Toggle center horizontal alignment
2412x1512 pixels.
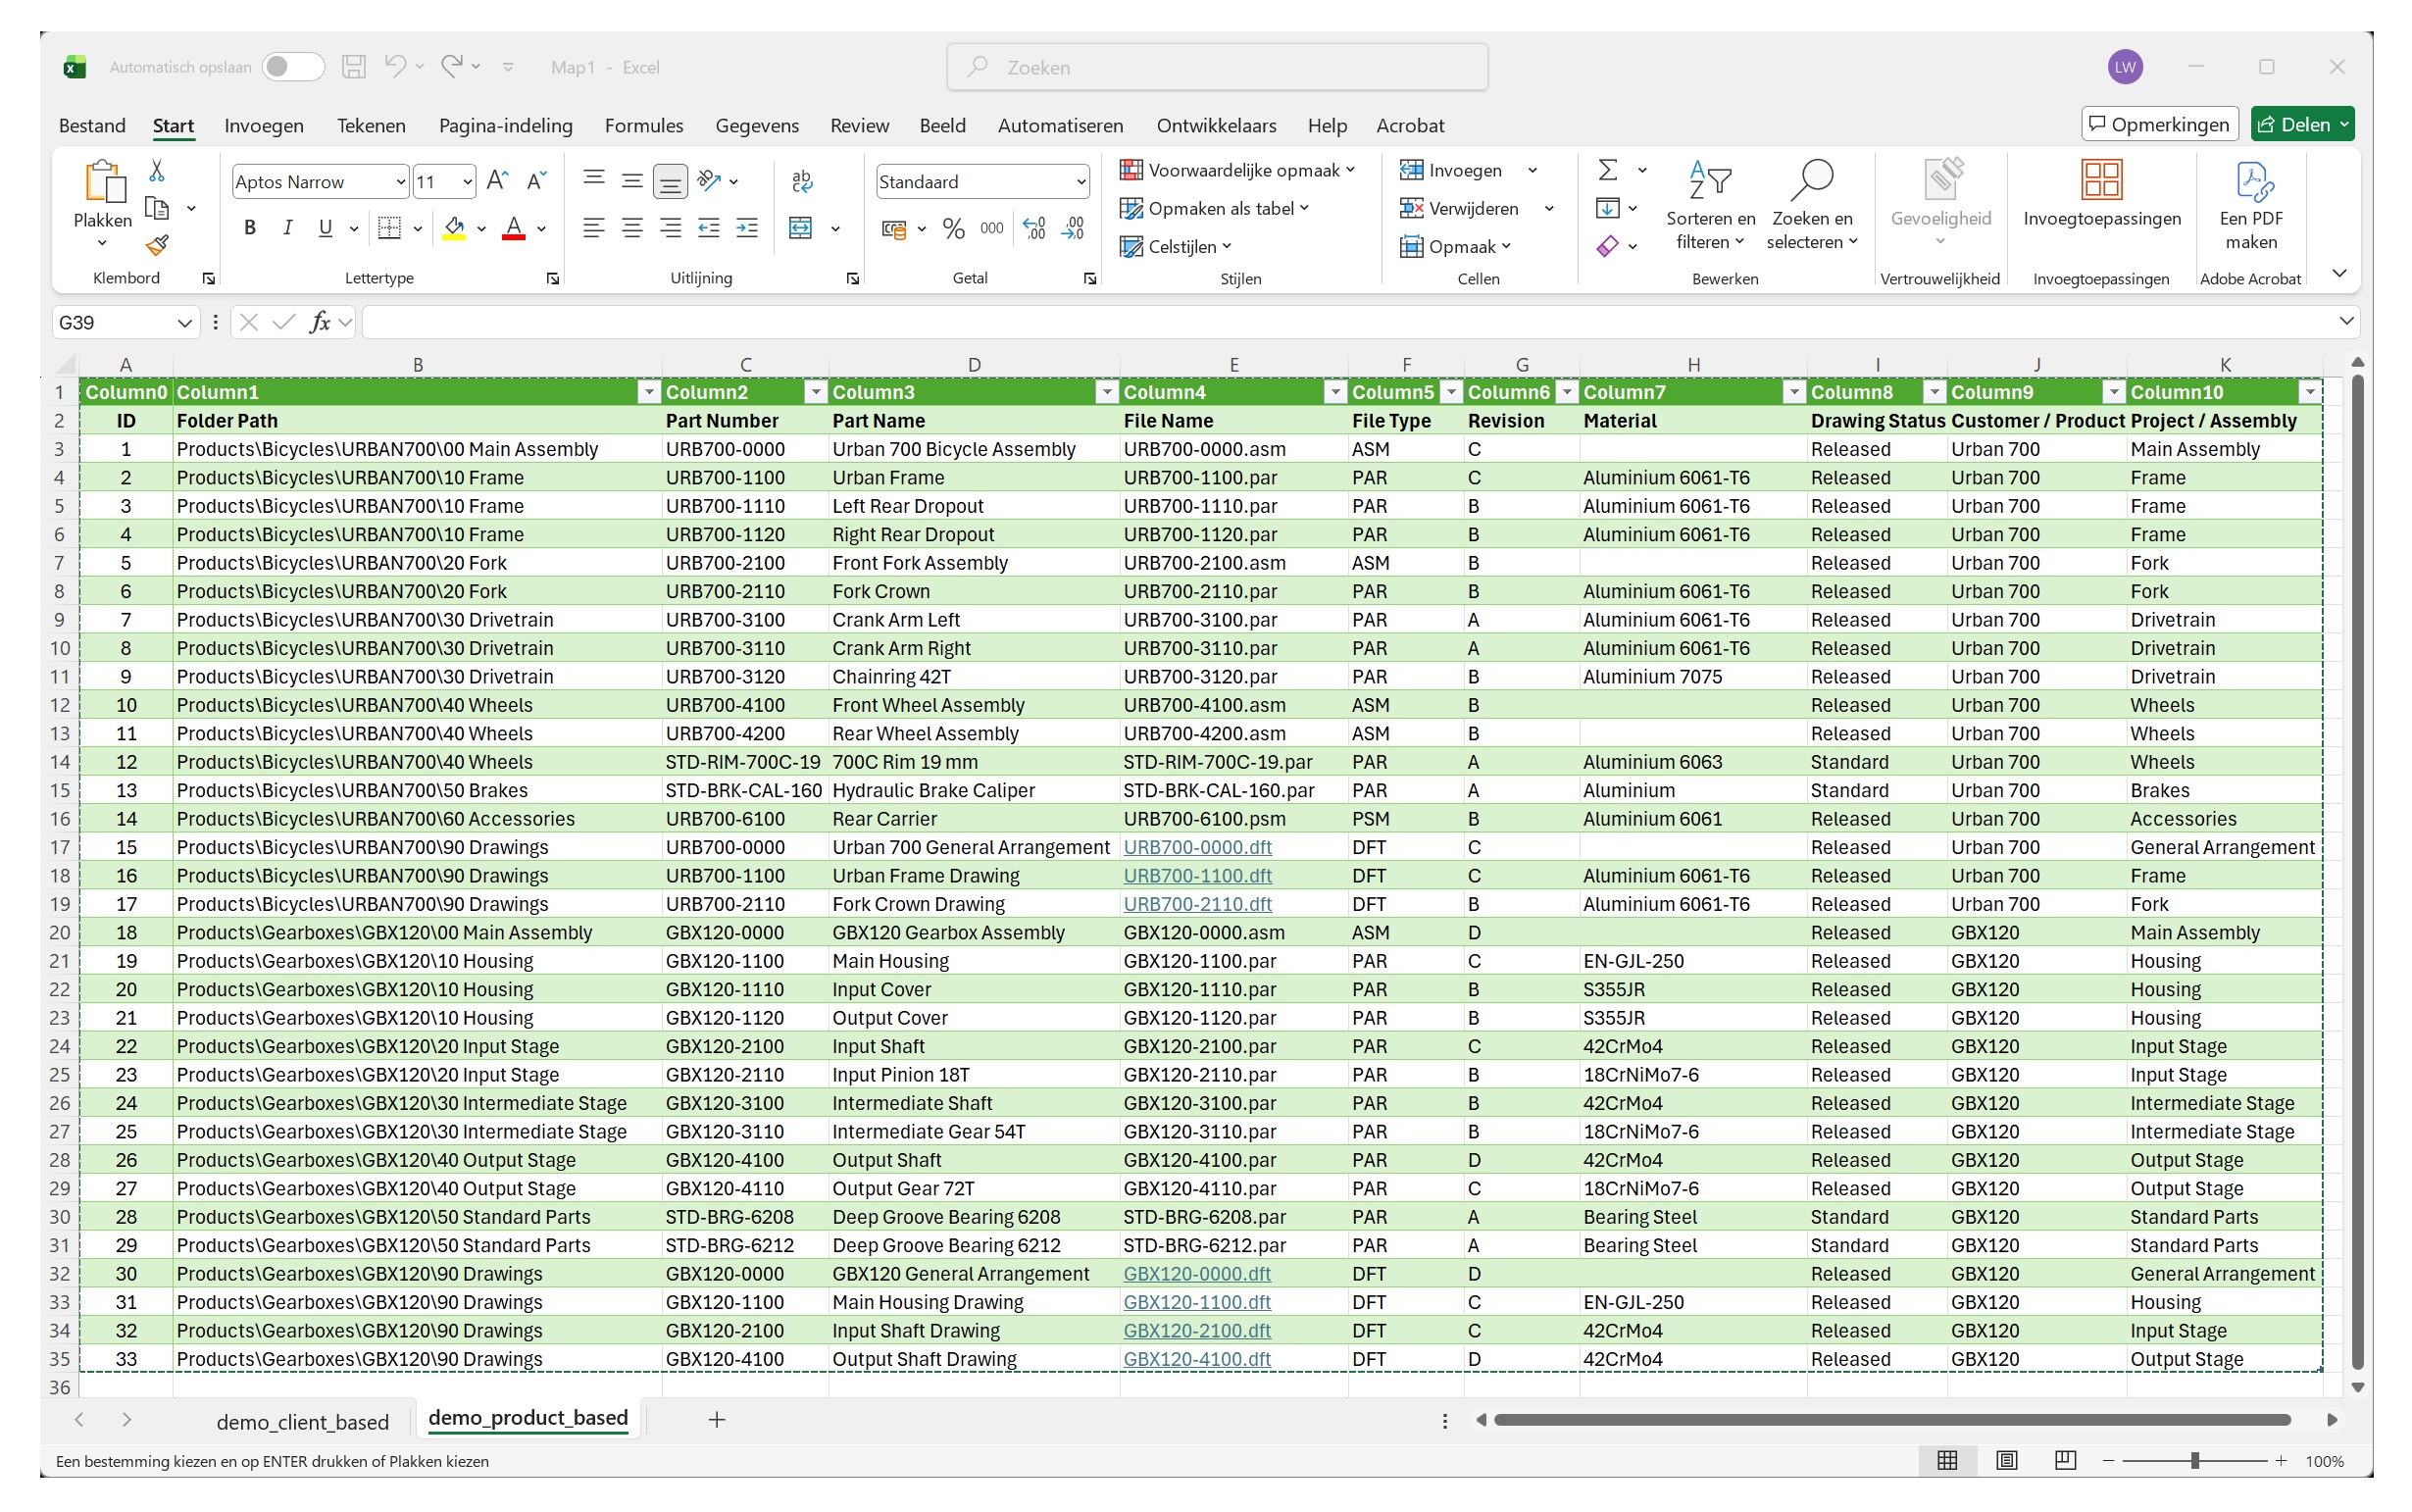(632, 228)
